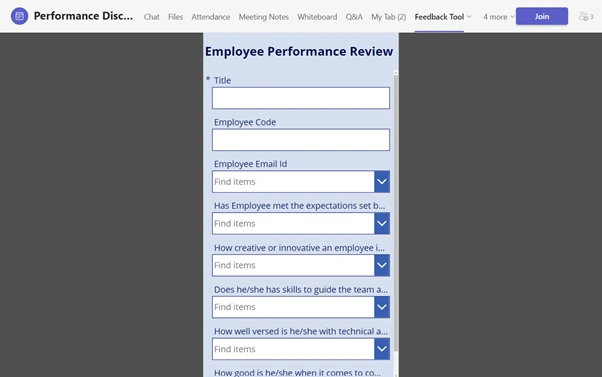Open the My Tab (2) tab
The width and height of the screenshot is (602, 377).
coord(389,17)
